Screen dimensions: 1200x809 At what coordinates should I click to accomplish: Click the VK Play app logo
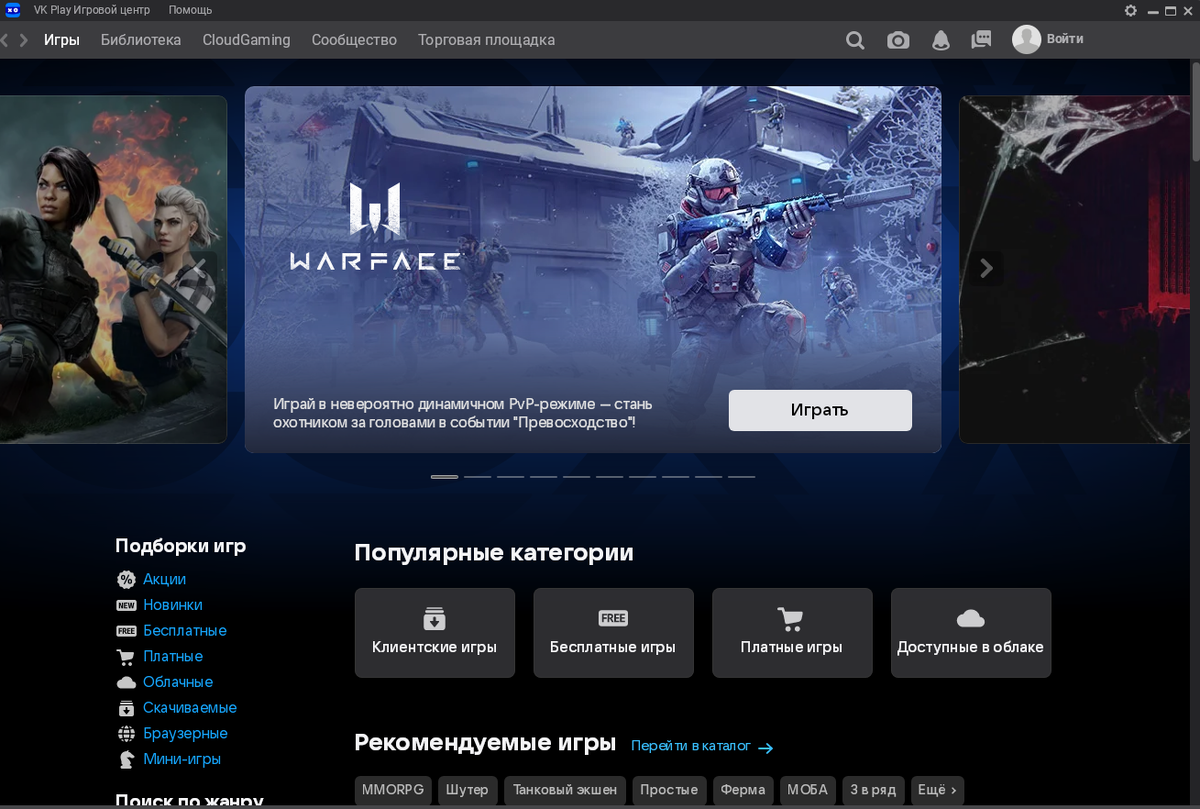click(14, 10)
